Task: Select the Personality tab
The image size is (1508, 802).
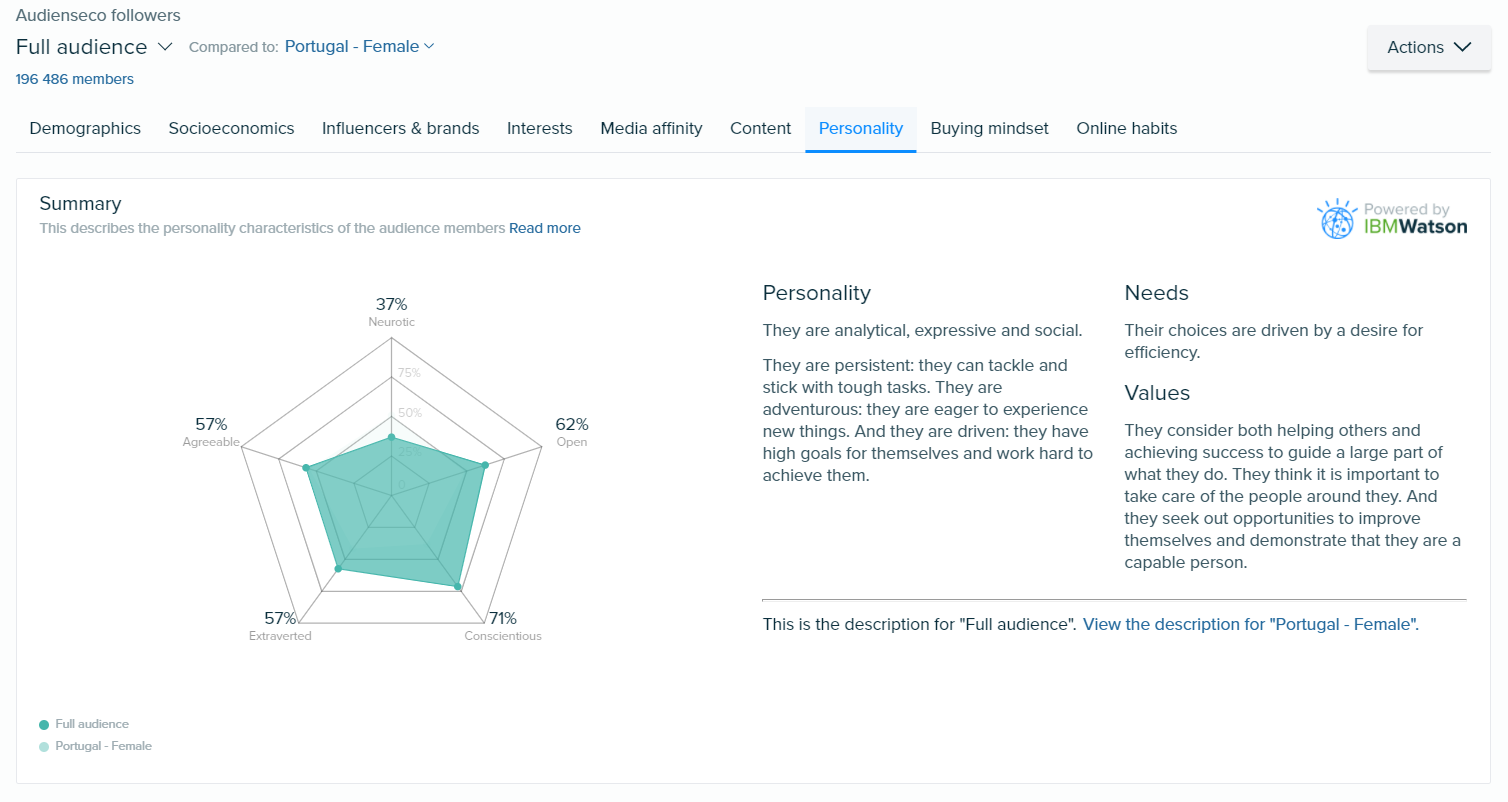Action: point(860,128)
